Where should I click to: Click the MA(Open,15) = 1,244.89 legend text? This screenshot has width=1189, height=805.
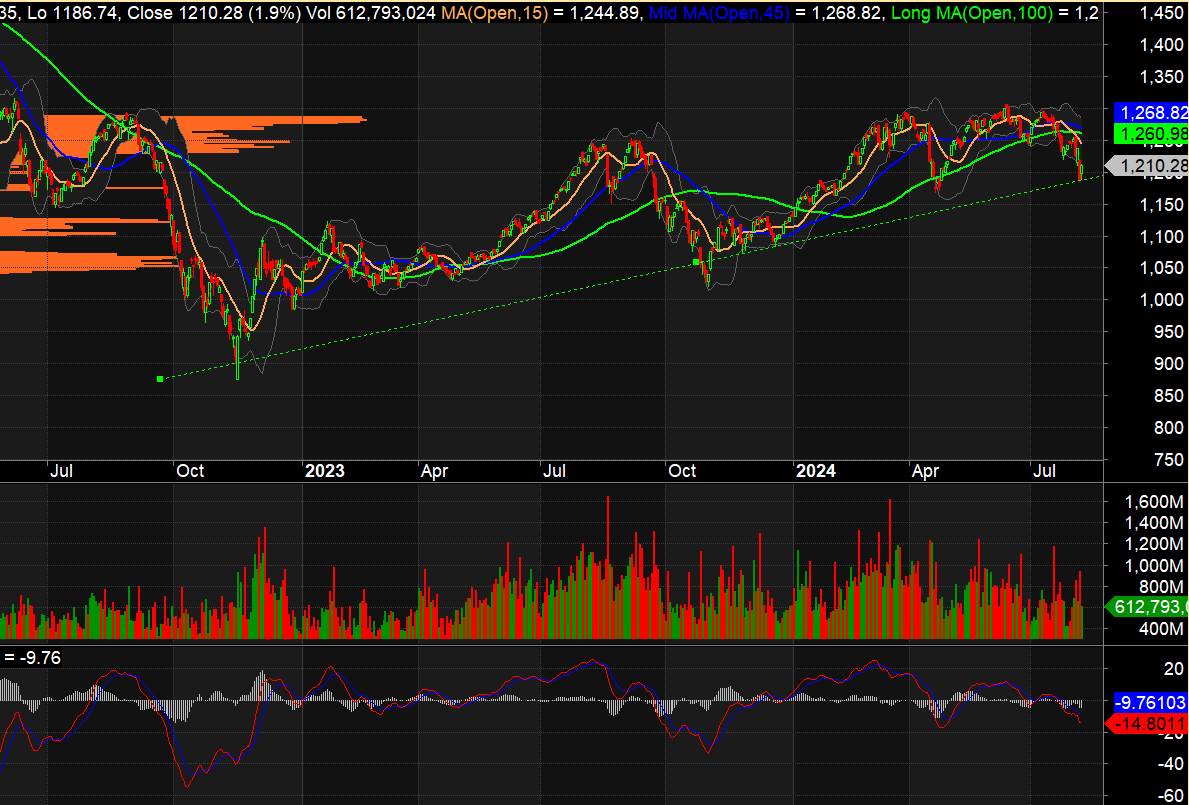[x=540, y=12]
